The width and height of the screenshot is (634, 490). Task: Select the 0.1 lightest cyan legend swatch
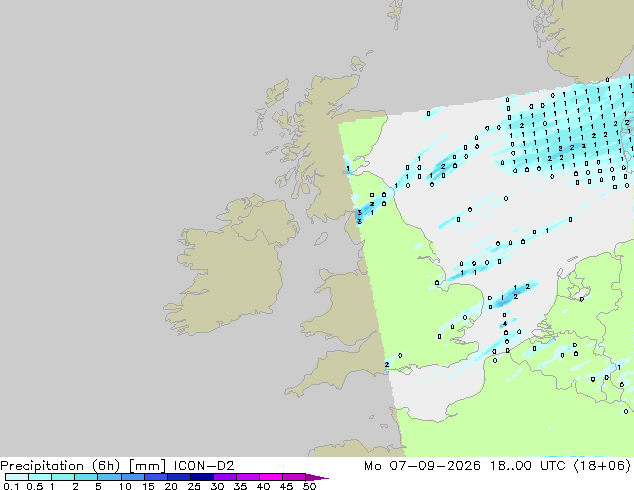17,477
